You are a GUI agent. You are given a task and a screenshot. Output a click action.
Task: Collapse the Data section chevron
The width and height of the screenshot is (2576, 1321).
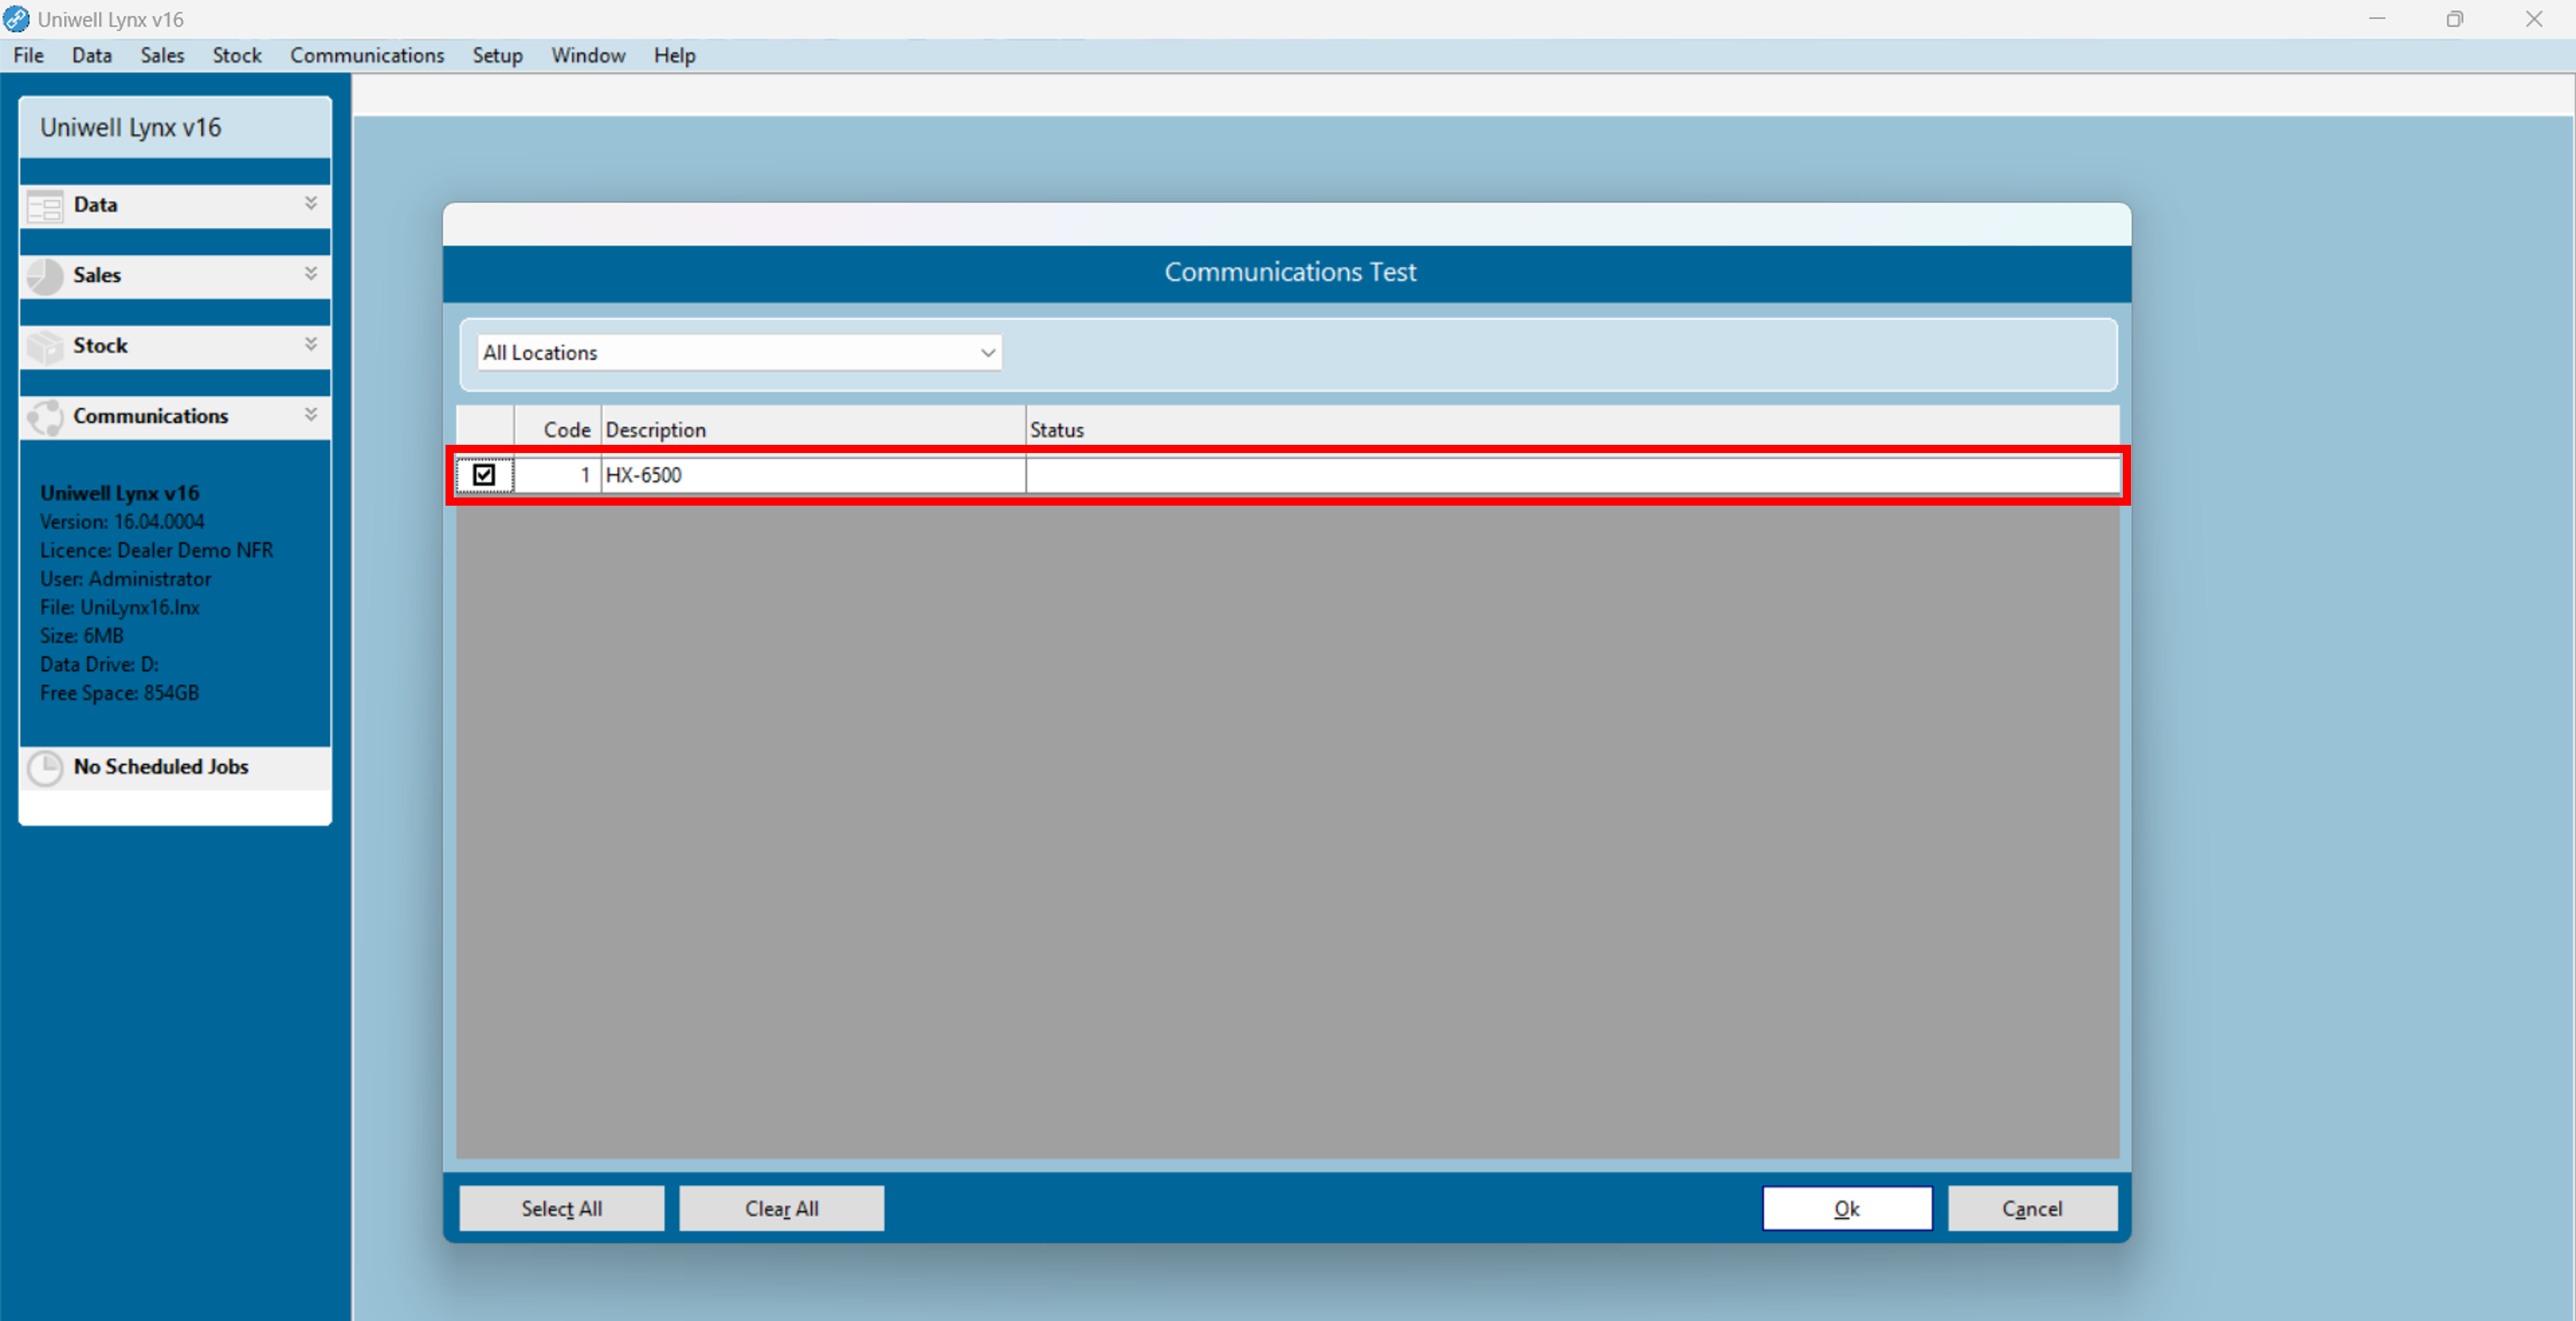[312, 205]
